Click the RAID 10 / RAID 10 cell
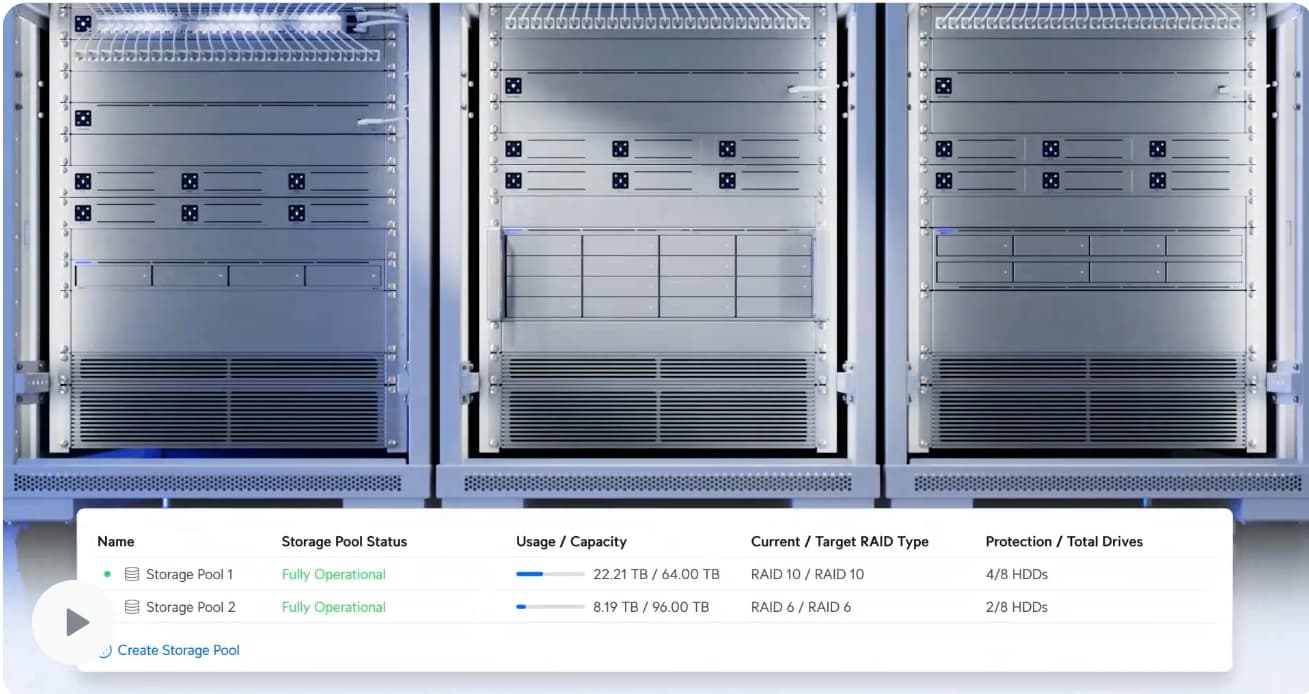 808,574
